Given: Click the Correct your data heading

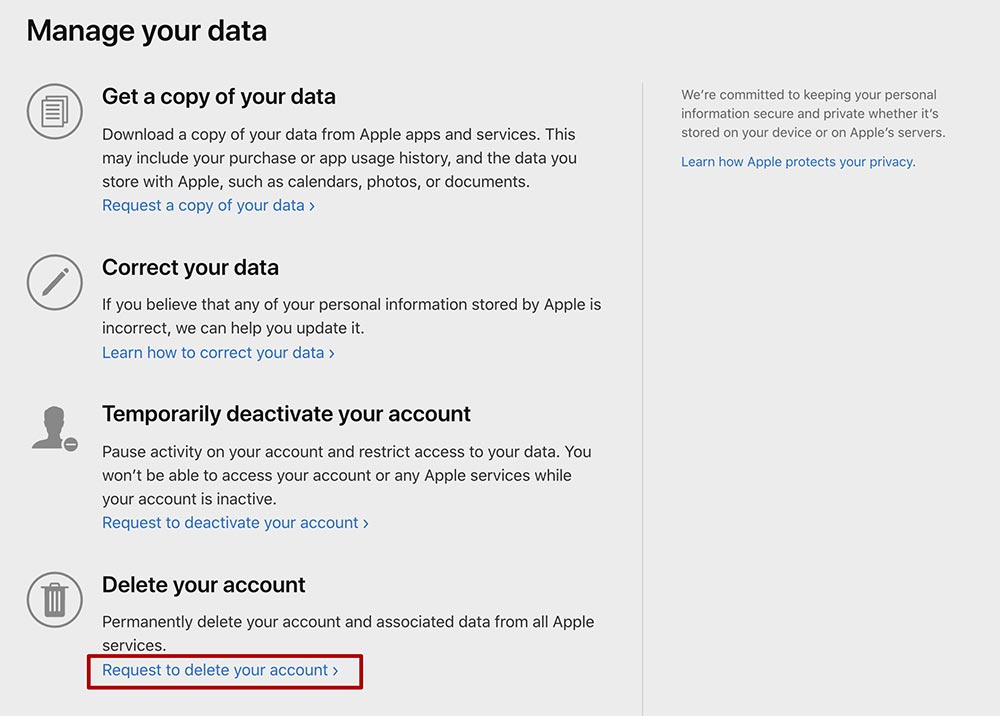Looking at the screenshot, I should [x=190, y=267].
